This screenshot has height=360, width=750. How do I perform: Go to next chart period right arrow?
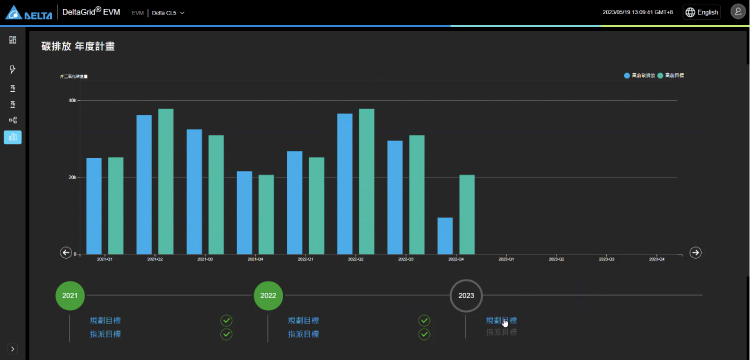click(x=695, y=252)
